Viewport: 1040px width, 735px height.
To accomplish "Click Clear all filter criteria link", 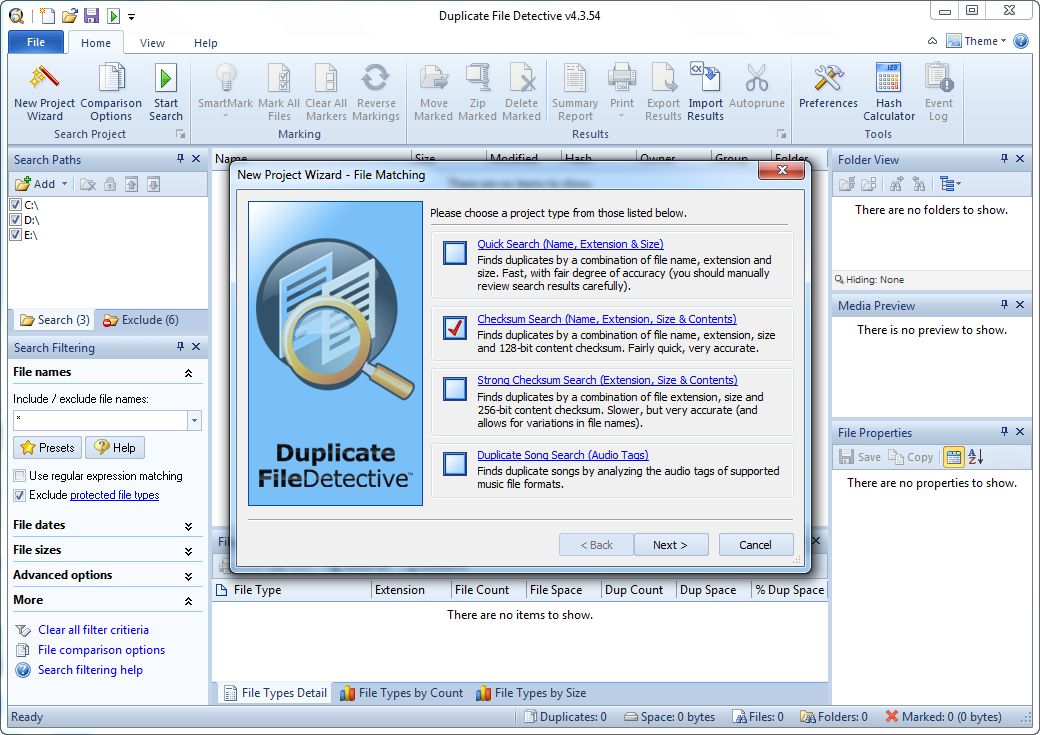I will 93,630.
